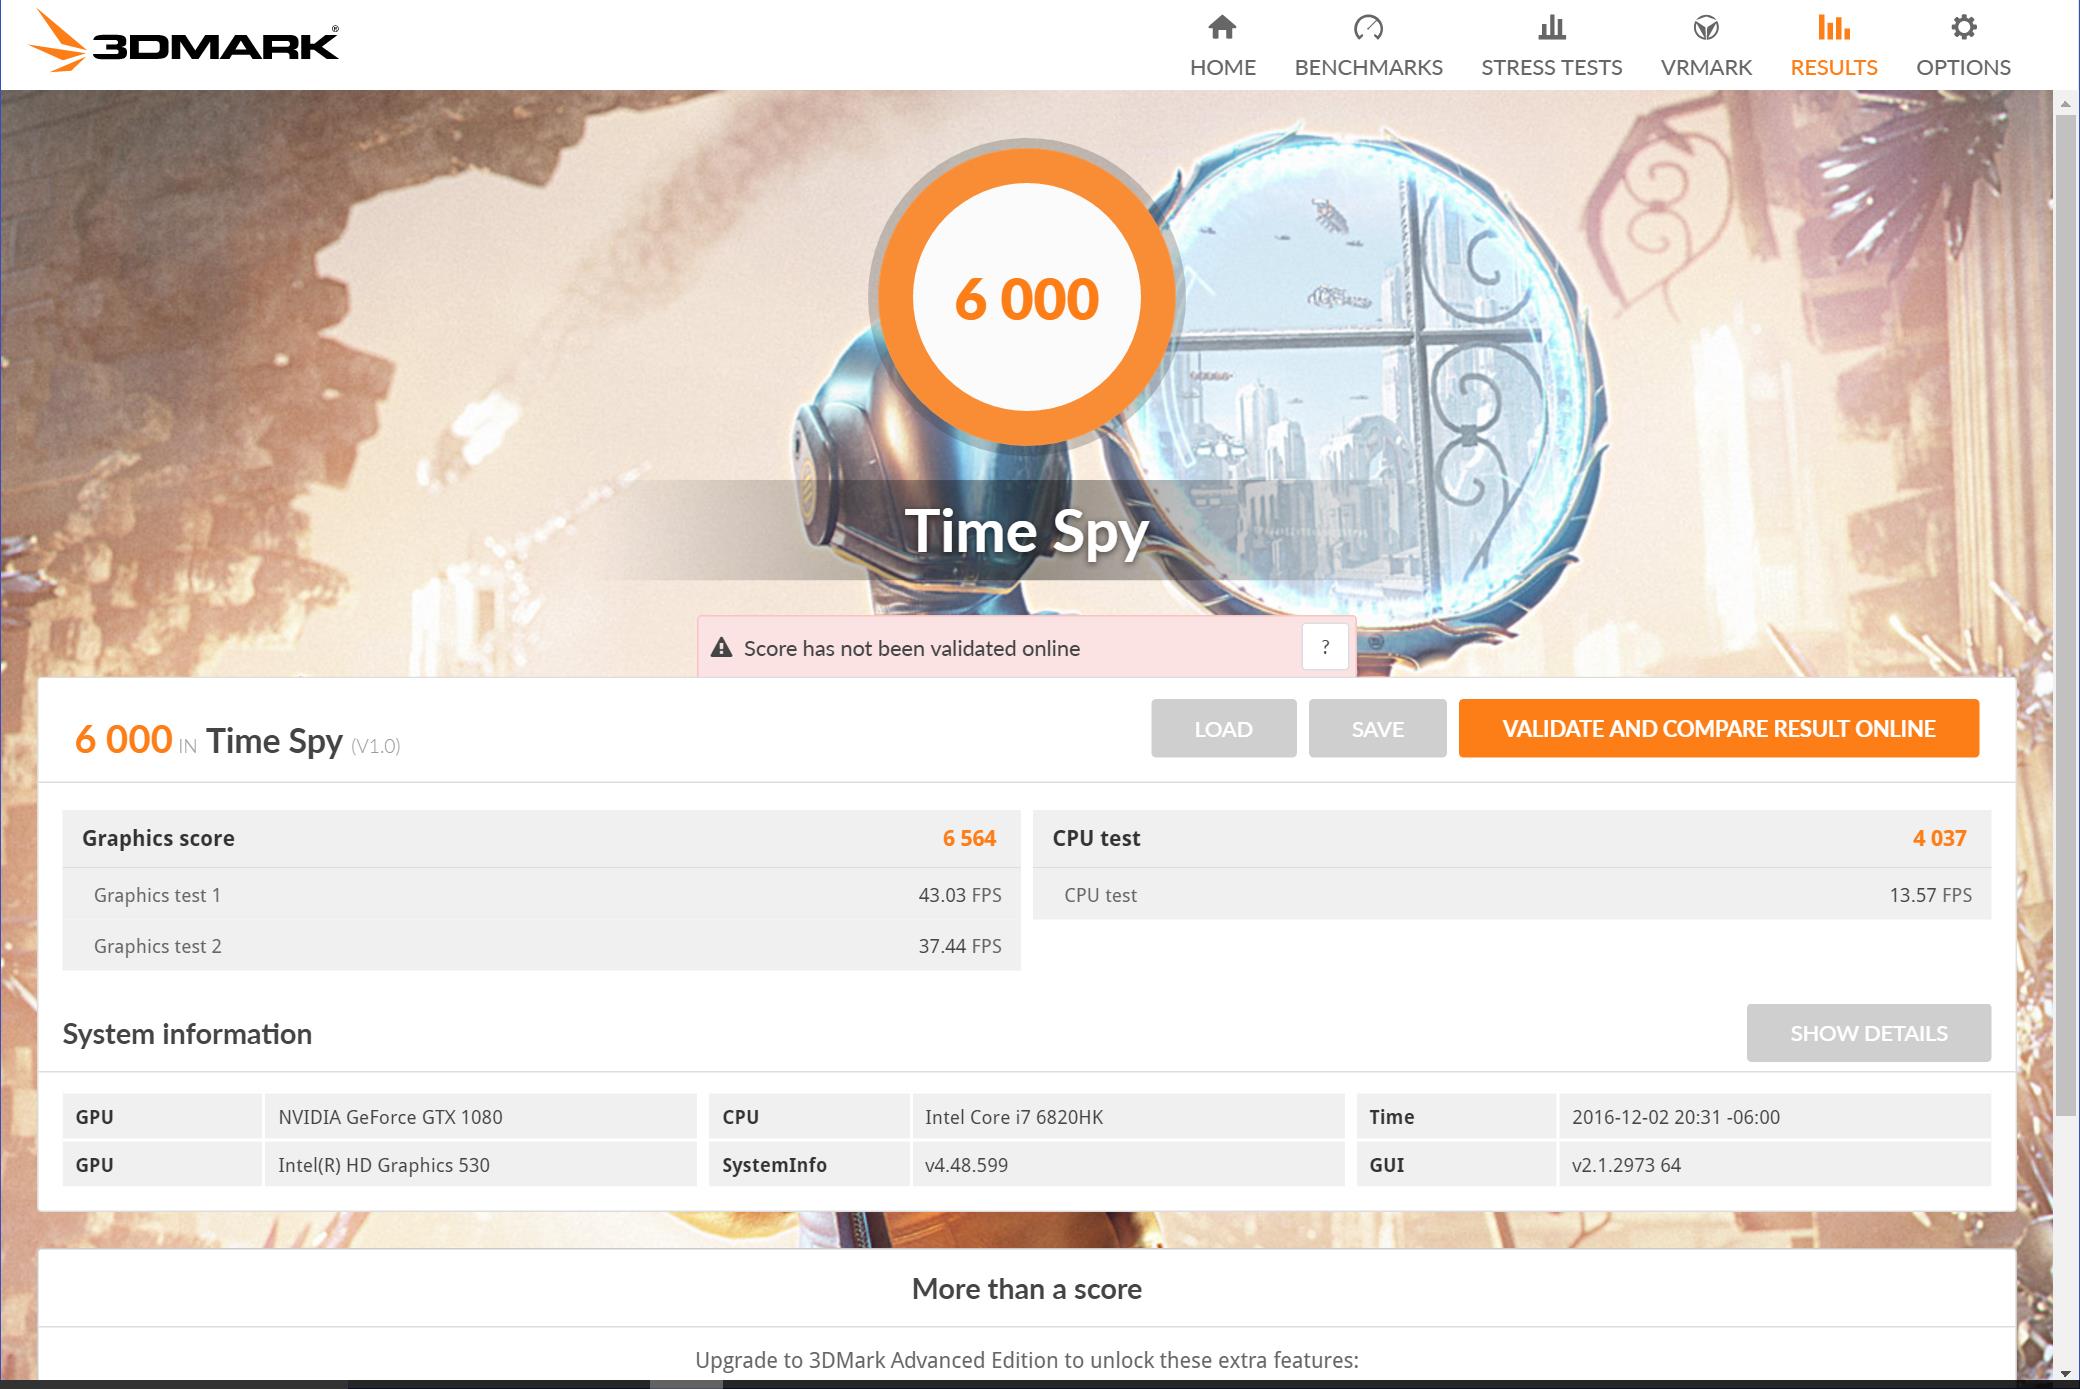Open Benchmarks via the gauge icon
The height and width of the screenshot is (1389, 2080).
(x=1368, y=28)
